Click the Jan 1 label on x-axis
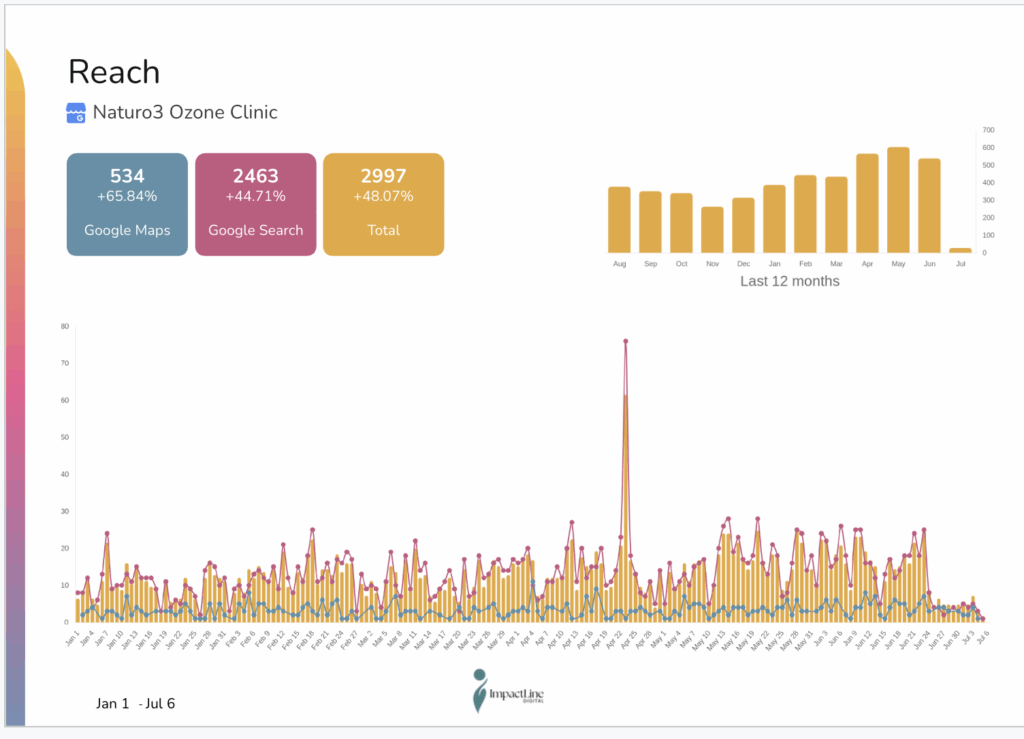 click(71, 640)
